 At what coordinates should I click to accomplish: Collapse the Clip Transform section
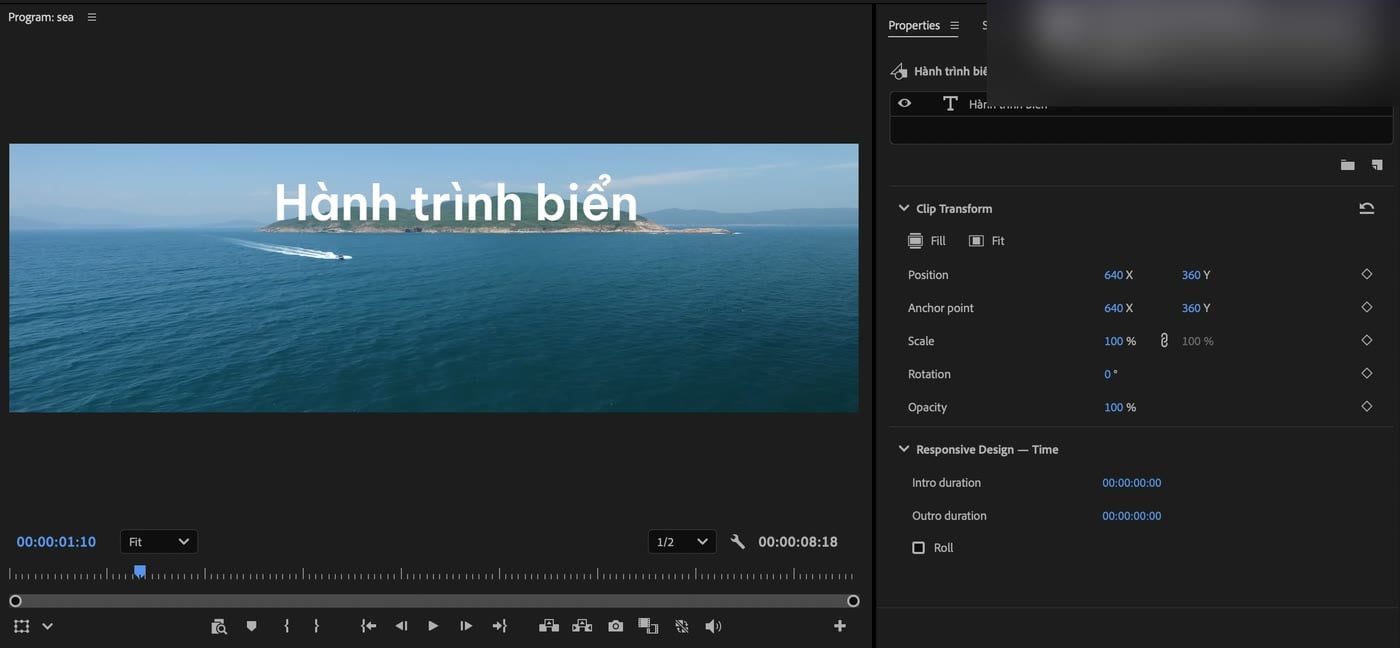903,208
